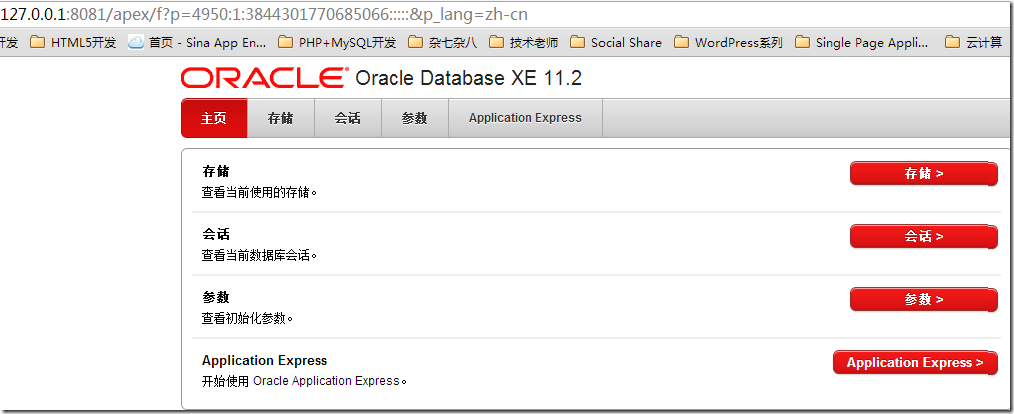Click the text 查看当前数据库会话。
Screen dimensions: 1014x414
(259, 256)
